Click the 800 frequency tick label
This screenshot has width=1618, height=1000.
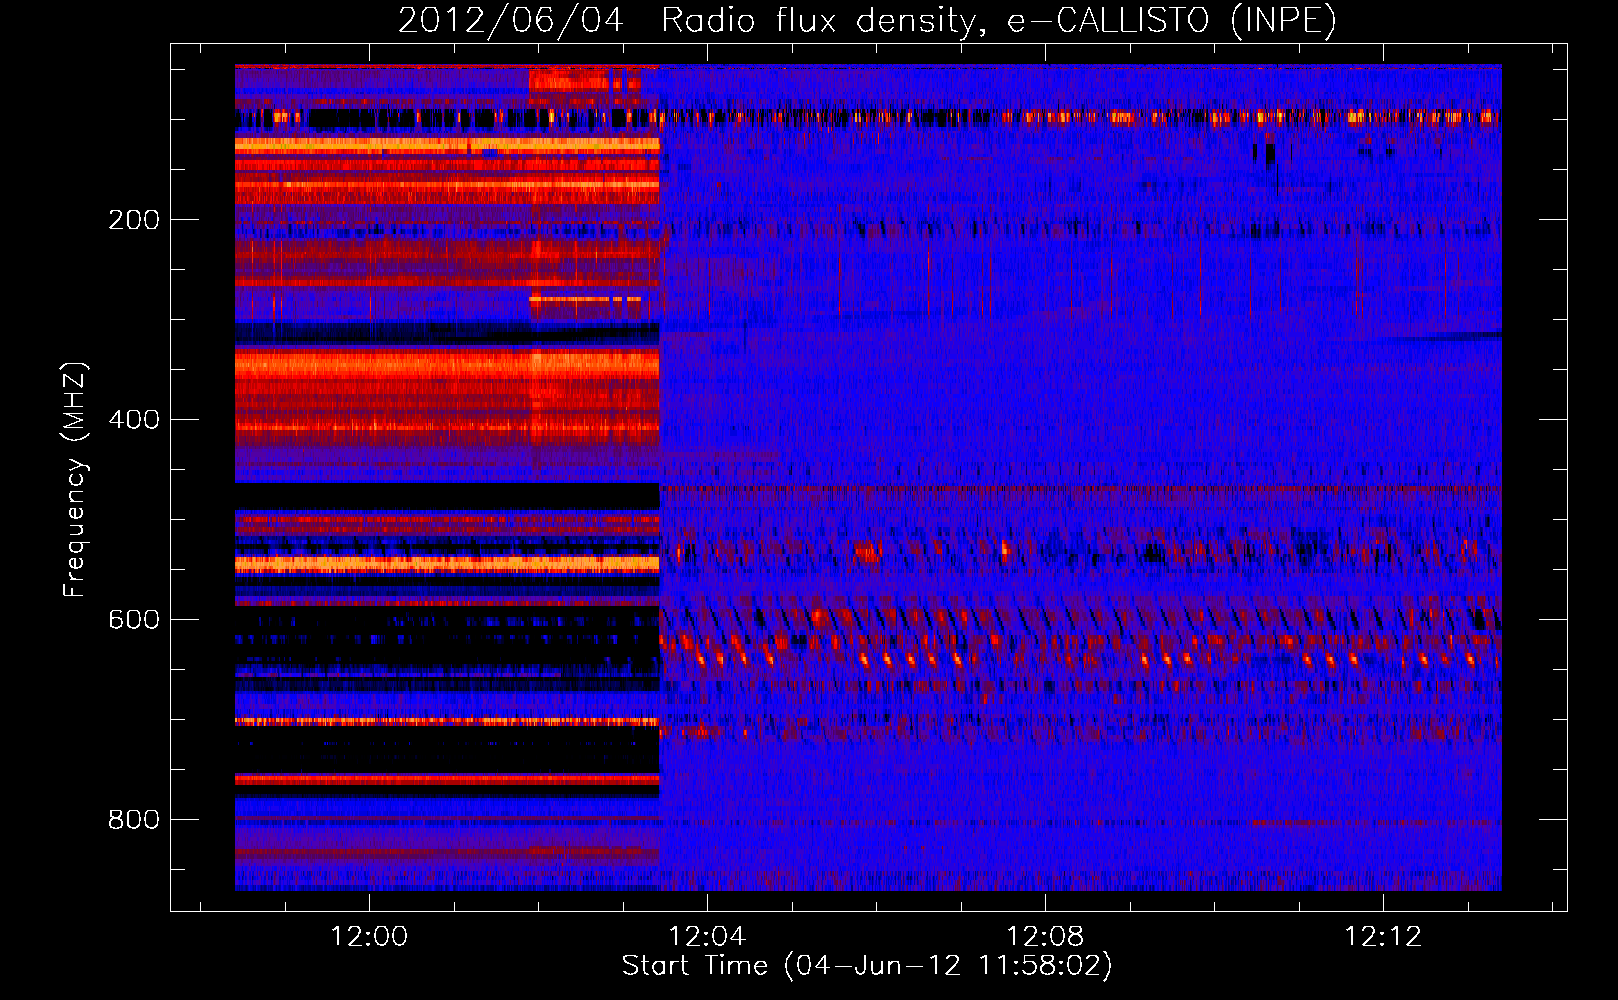pyautogui.click(x=134, y=819)
